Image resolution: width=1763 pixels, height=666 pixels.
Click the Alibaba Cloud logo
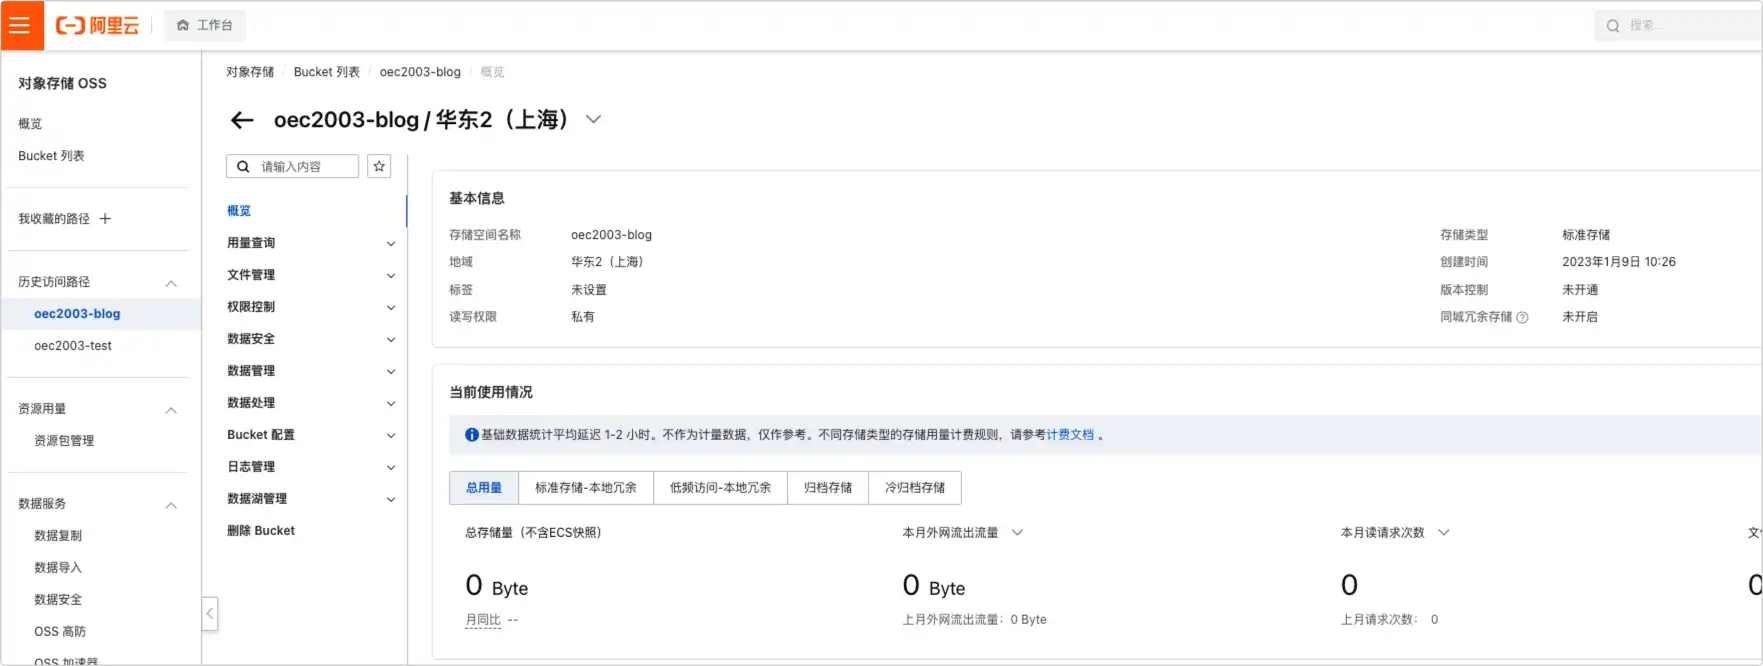pos(97,25)
